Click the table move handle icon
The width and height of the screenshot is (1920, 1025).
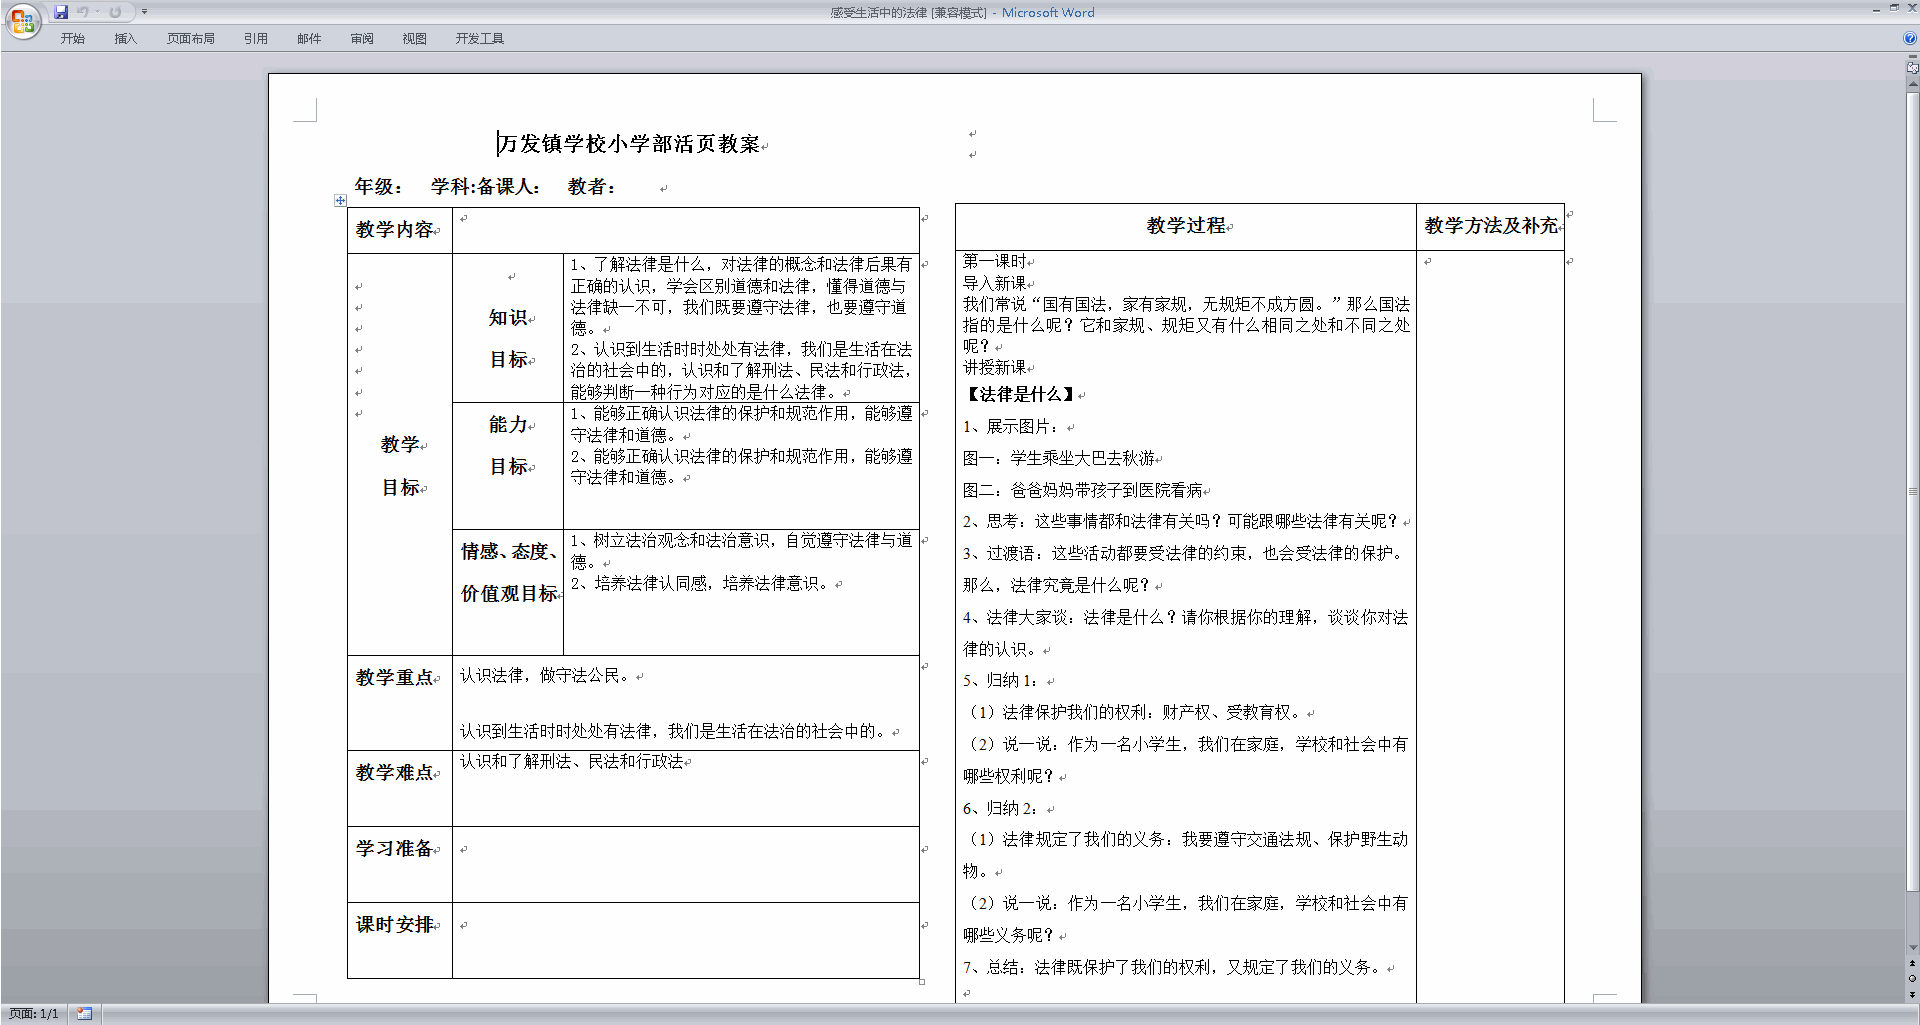(340, 200)
